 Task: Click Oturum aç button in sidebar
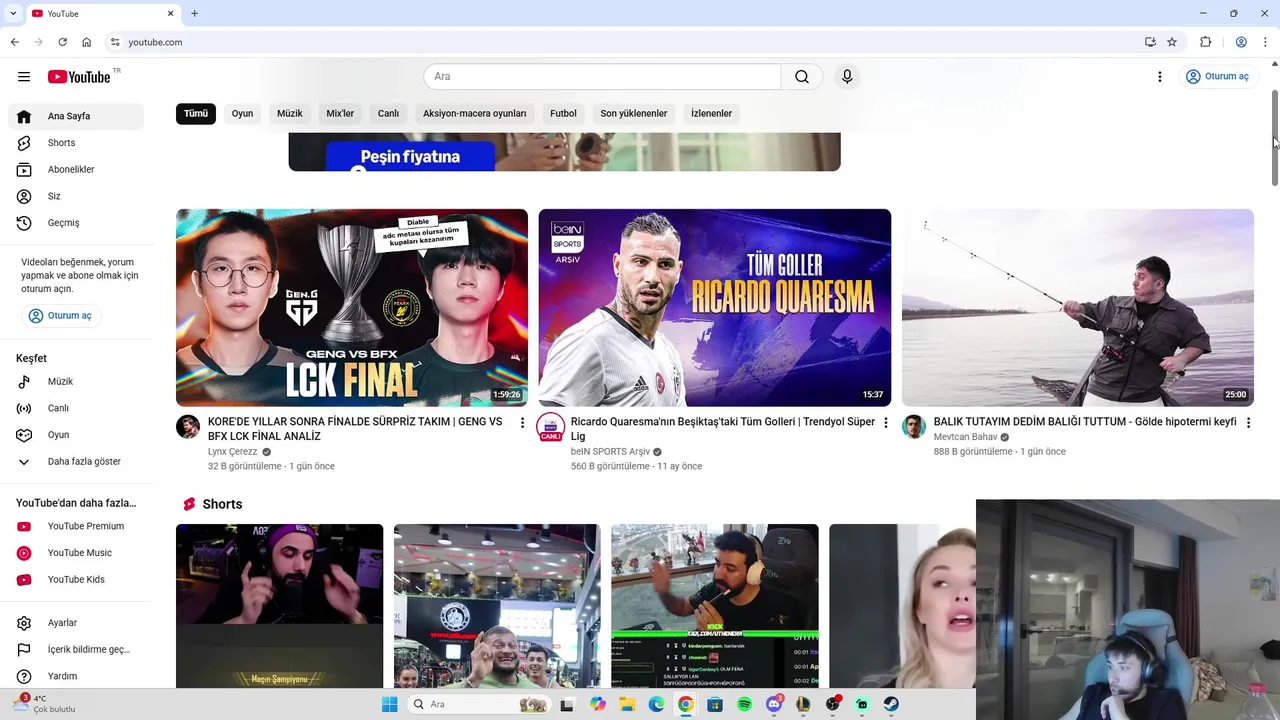(61, 316)
